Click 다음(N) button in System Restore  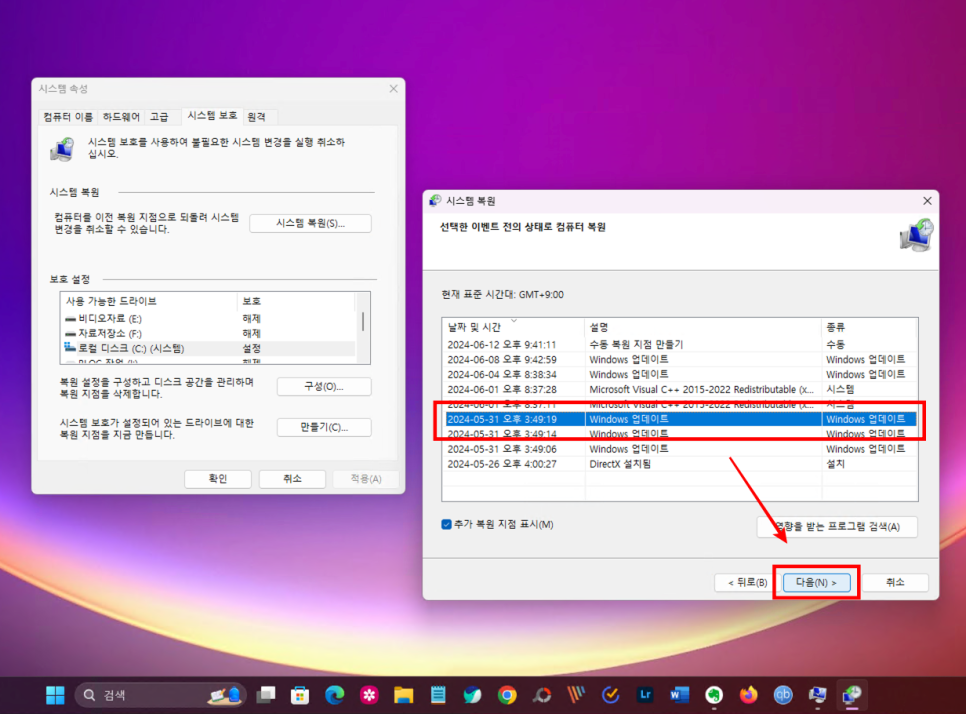pos(816,582)
